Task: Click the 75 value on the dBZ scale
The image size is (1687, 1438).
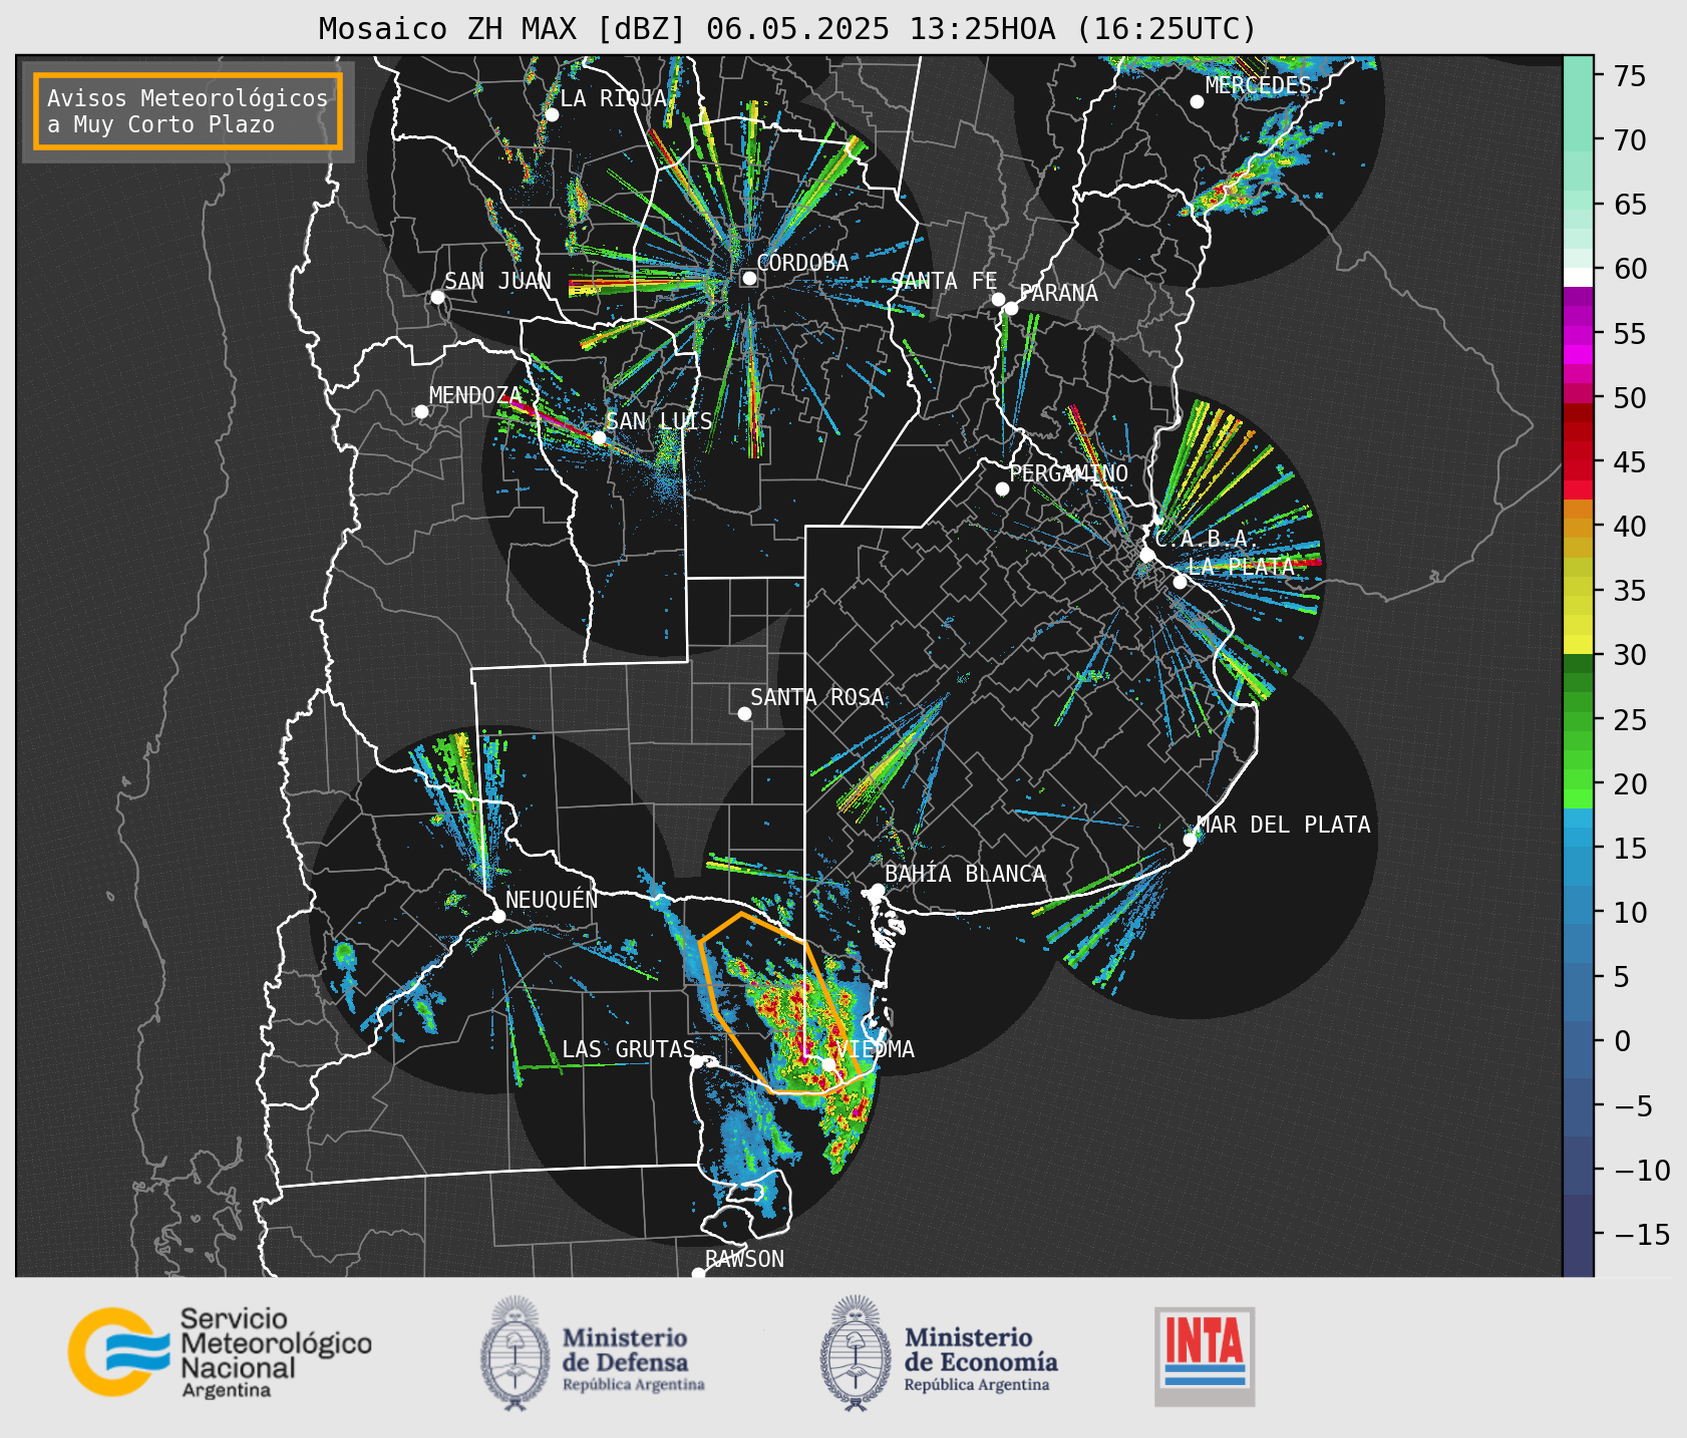Action: coord(1628,76)
